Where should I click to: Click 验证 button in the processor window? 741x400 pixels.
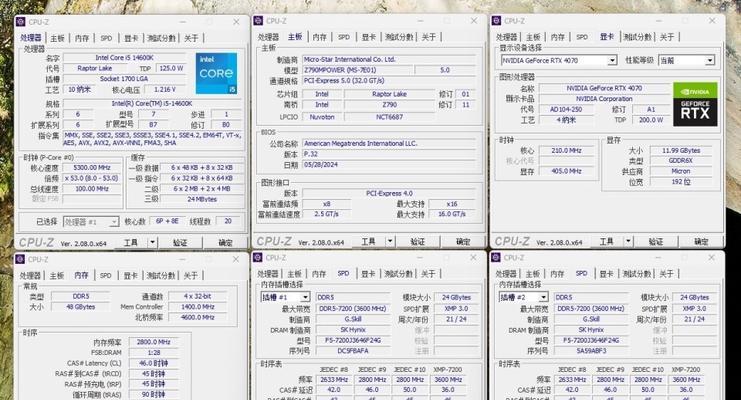tap(180, 243)
